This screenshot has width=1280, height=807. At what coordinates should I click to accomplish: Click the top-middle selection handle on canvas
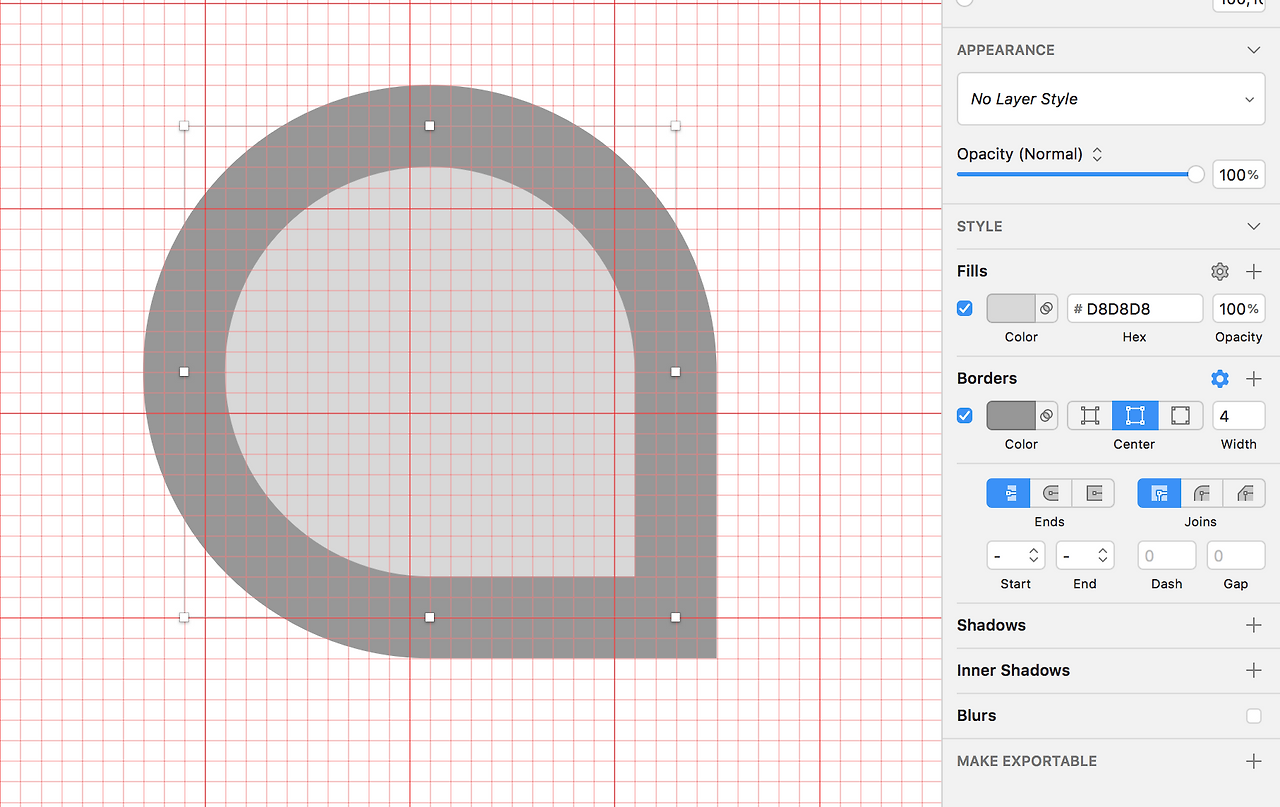click(x=430, y=126)
